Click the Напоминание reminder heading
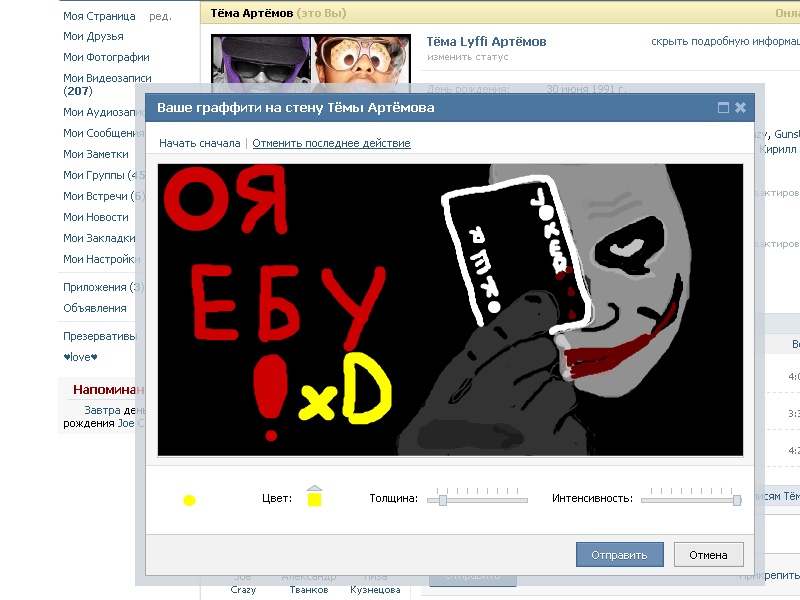 coord(109,390)
